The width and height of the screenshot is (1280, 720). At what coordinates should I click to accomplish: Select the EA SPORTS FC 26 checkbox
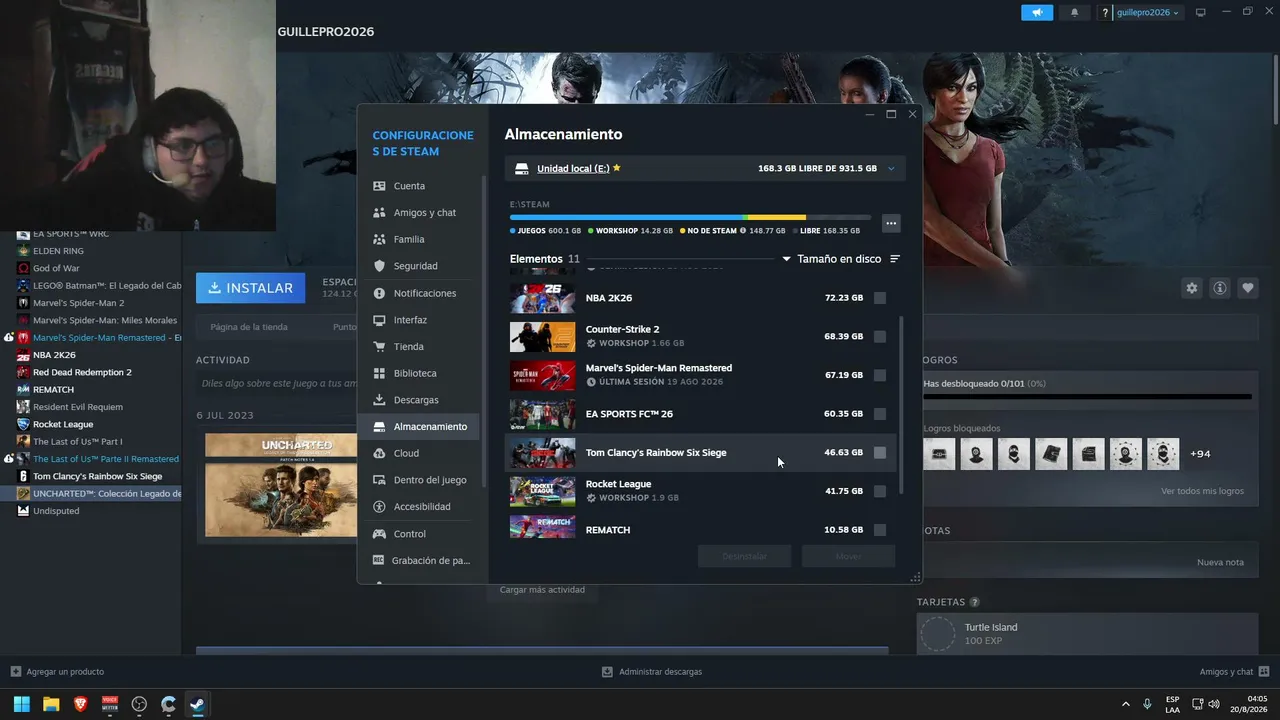click(880, 414)
